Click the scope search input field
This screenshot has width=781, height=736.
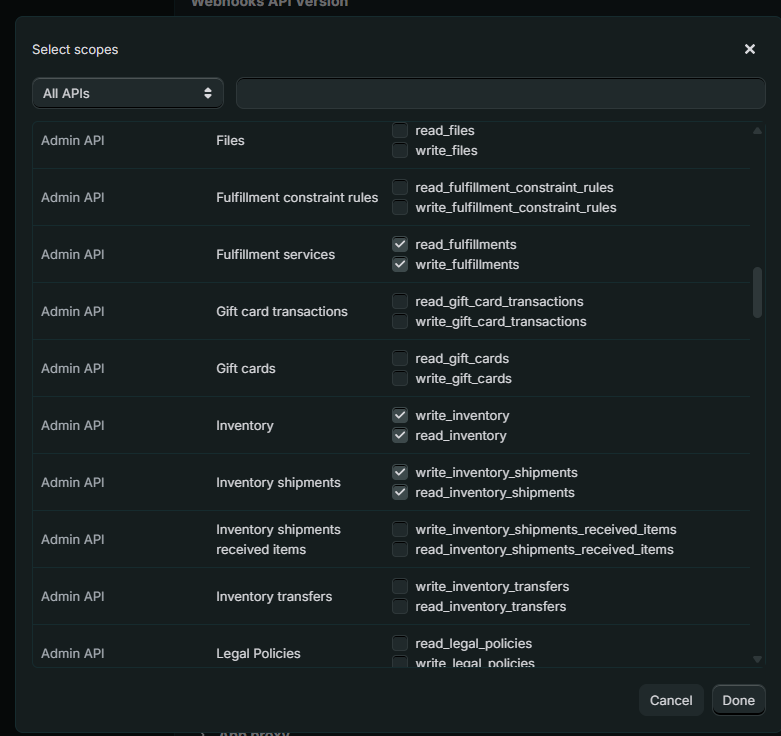[500, 93]
